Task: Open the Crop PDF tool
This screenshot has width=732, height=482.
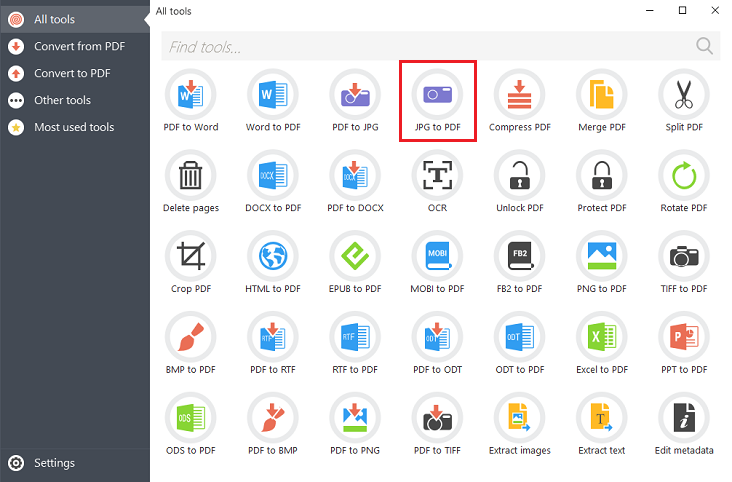Action: click(x=190, y=263)
